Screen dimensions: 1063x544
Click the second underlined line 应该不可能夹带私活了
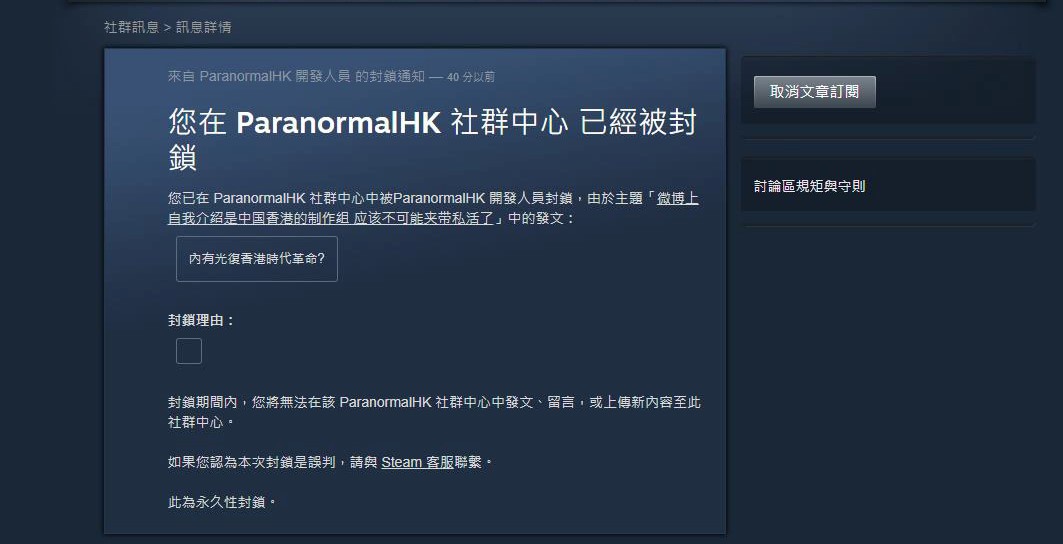click(x=424, y=218)
